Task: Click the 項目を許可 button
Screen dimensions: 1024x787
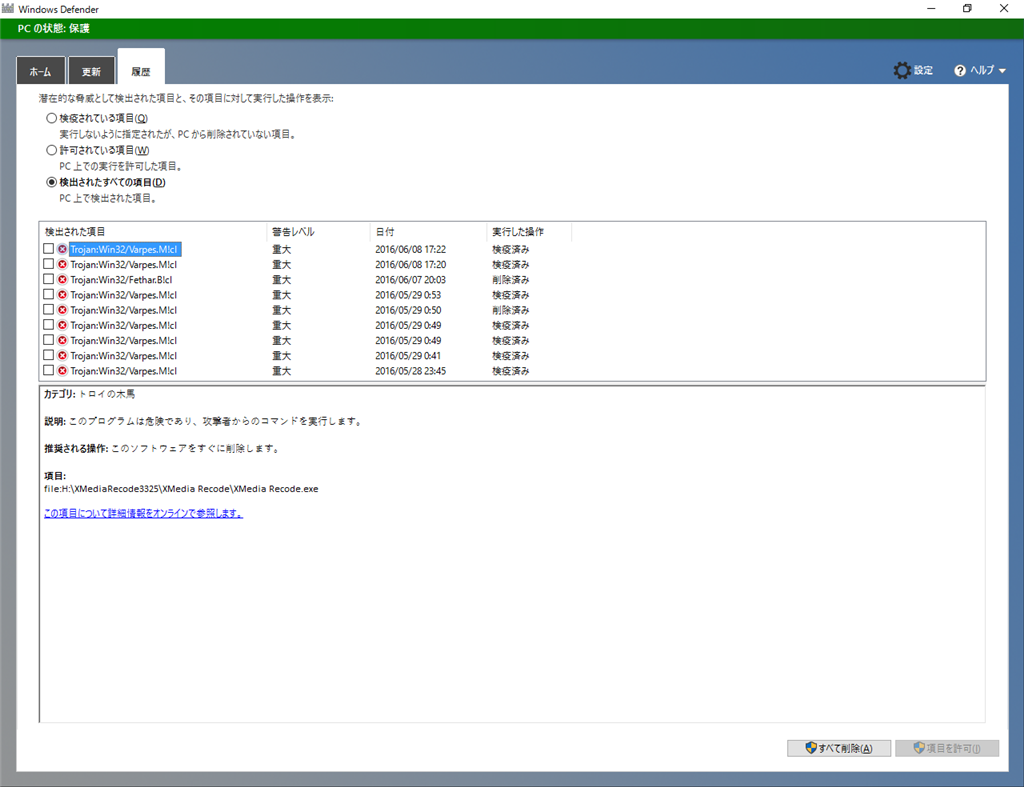Action: point(947,748)
